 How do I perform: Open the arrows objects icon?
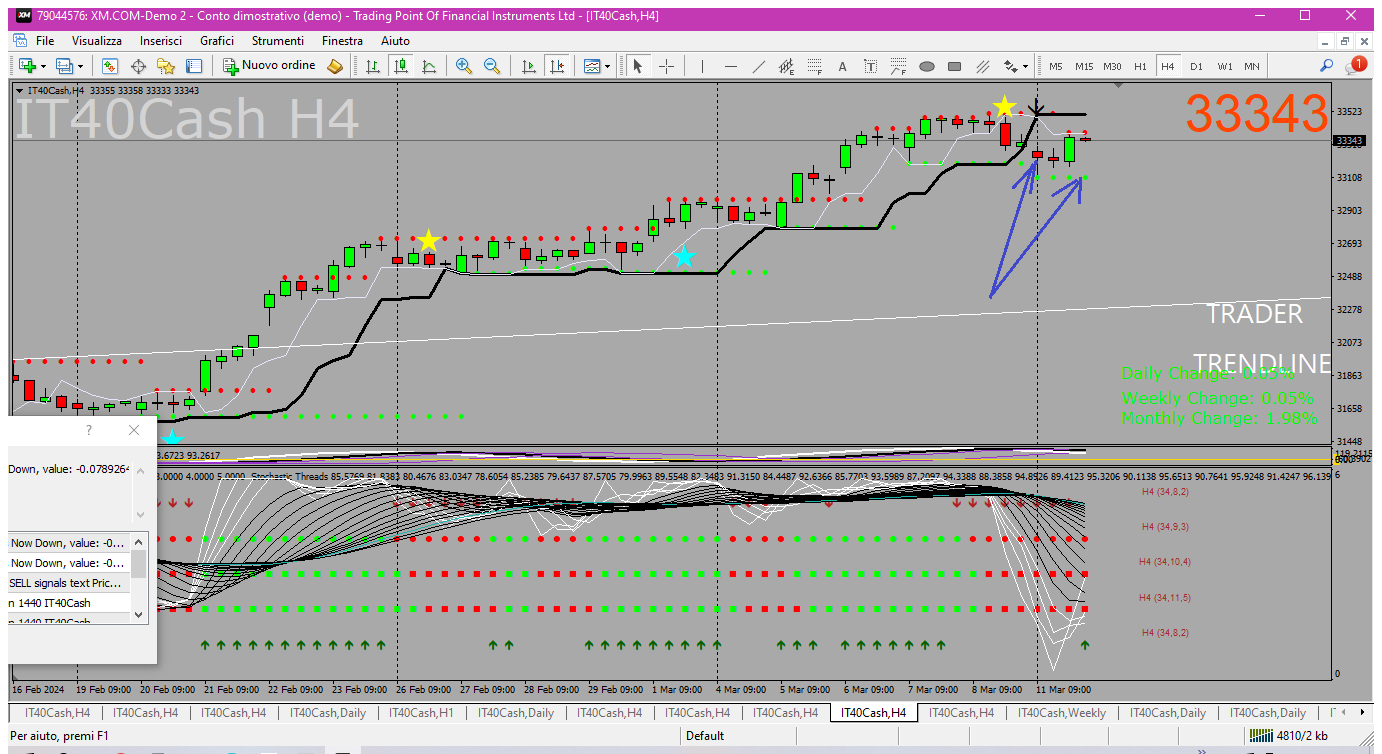pos(1010,66)
